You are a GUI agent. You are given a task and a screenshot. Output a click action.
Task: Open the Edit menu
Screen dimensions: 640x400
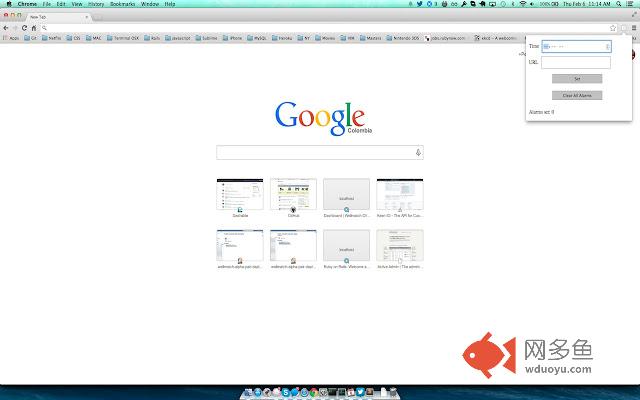click(x=61, y=4)
